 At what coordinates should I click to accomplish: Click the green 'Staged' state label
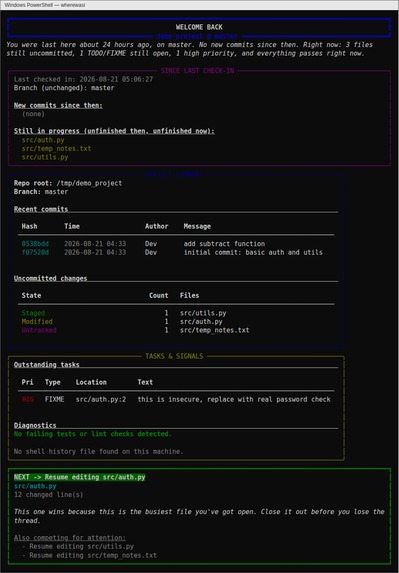[33, 313]
